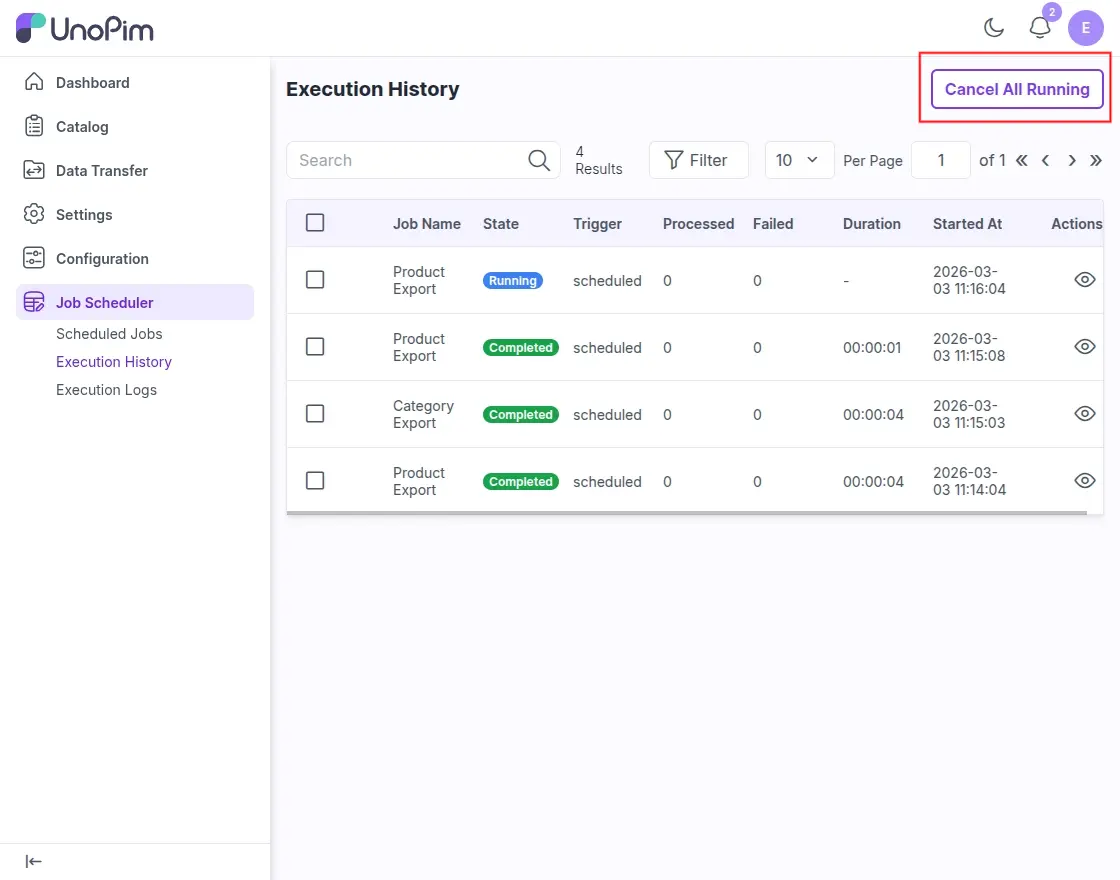This screenshot has width=1120, height=880.
Task: Click the Running status badge
Action: click(513, 281)
